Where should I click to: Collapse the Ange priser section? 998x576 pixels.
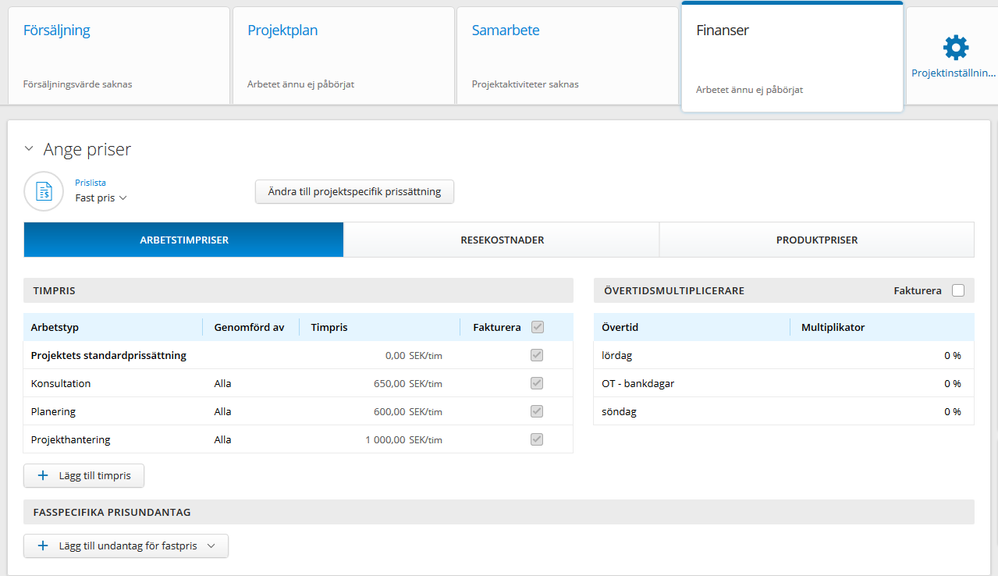pos(29,149)
